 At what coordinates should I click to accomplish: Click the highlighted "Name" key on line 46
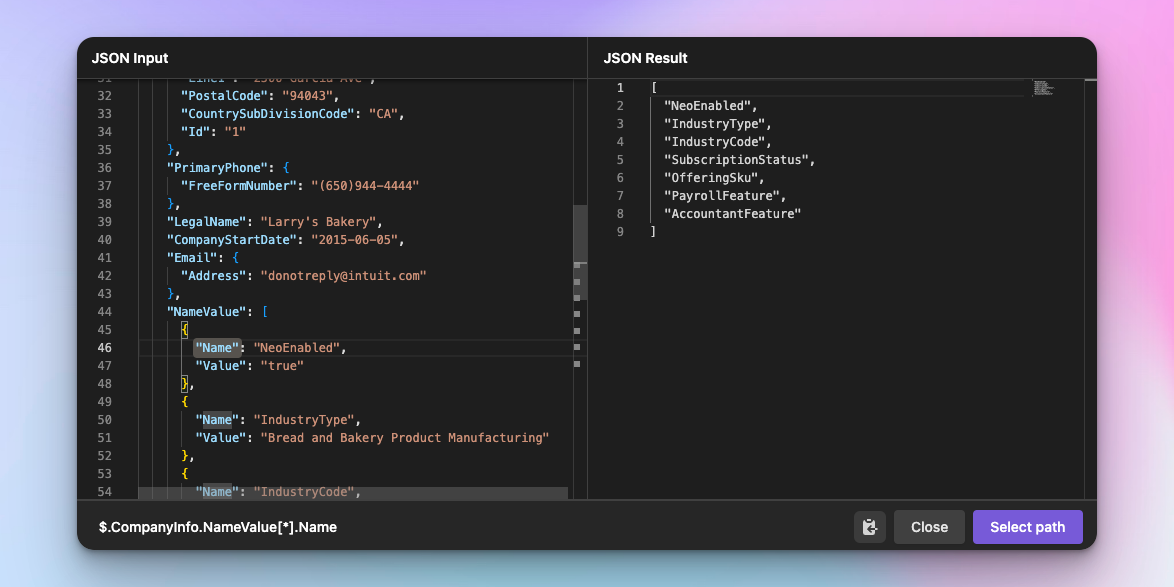click(x=217, y=347)
